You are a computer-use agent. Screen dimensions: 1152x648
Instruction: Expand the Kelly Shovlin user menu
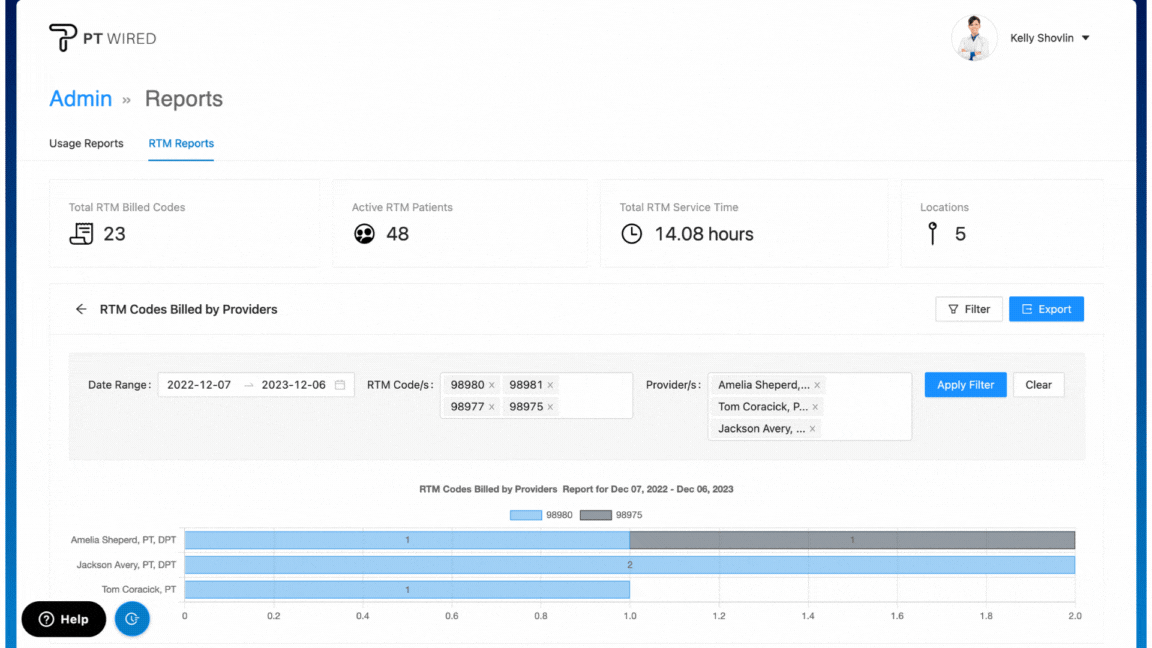coord(1086,38)
